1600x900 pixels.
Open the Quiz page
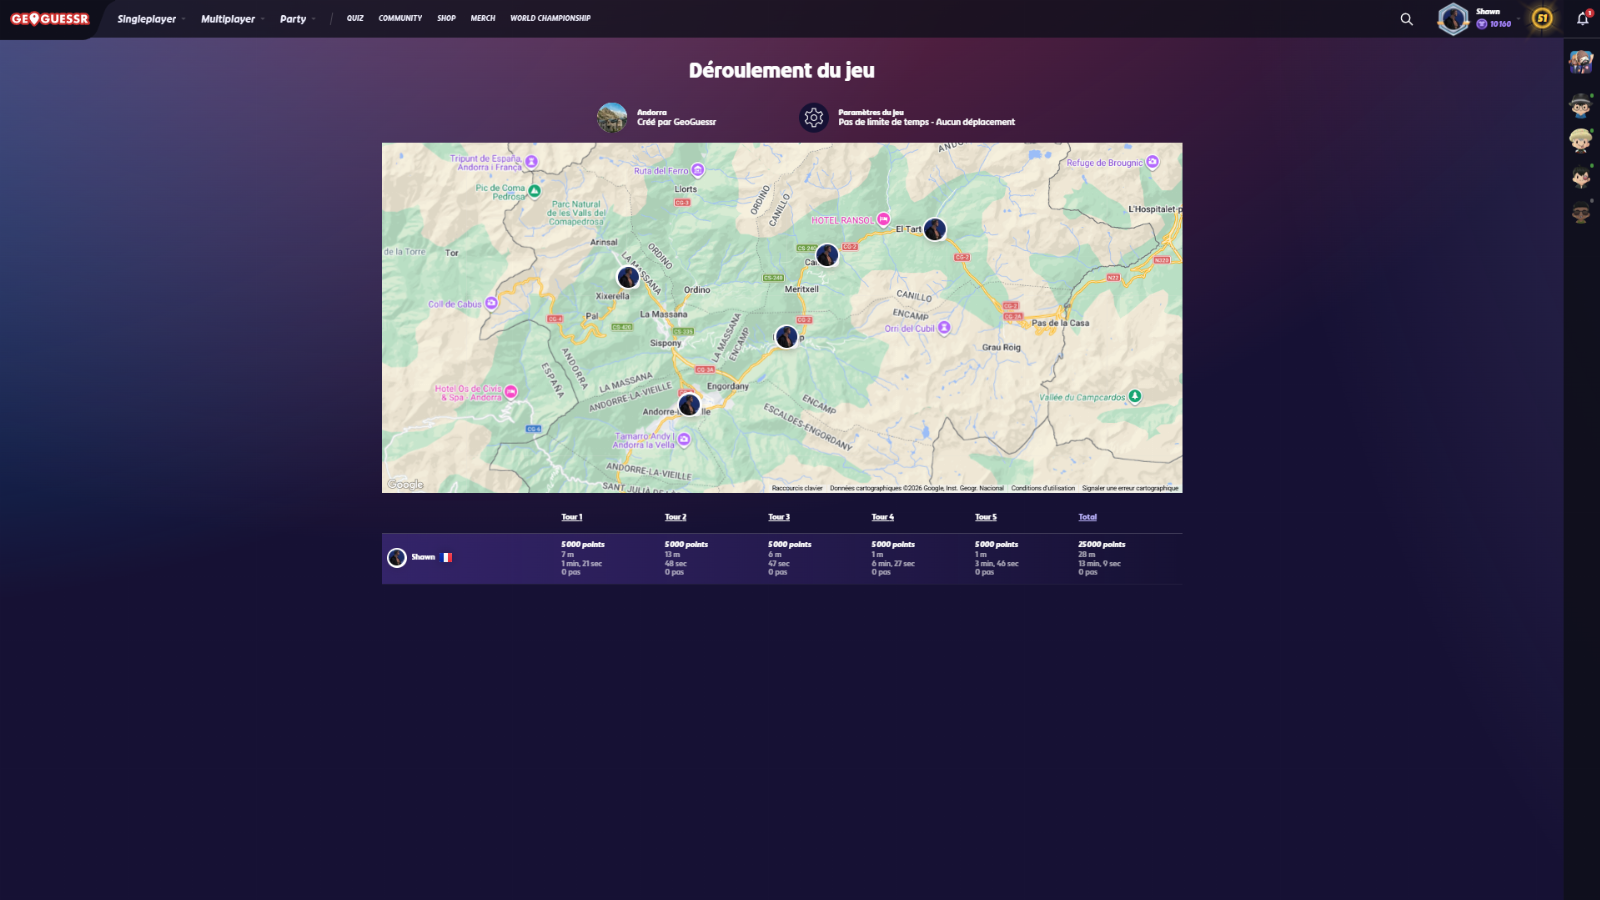coord(355,18)
